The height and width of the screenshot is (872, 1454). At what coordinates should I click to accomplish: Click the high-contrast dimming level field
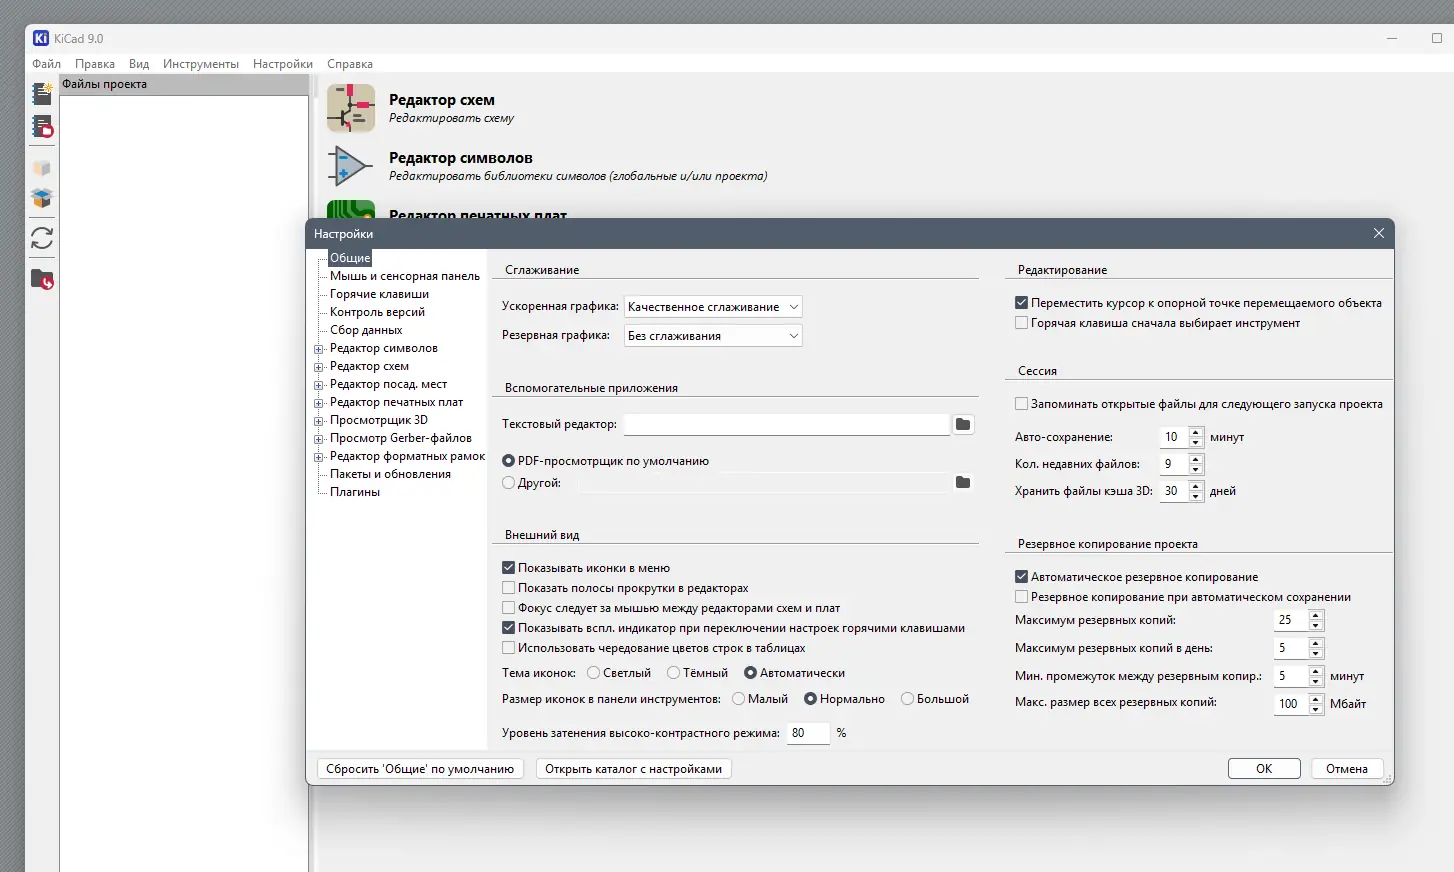click(x=808, y=733)
